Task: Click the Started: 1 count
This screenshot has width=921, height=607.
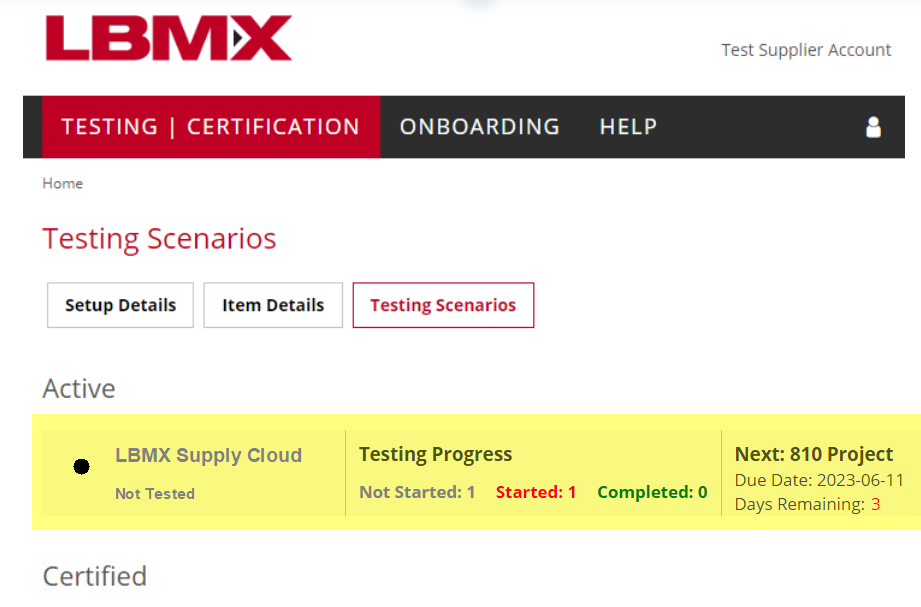Action: tap(536, 492)
